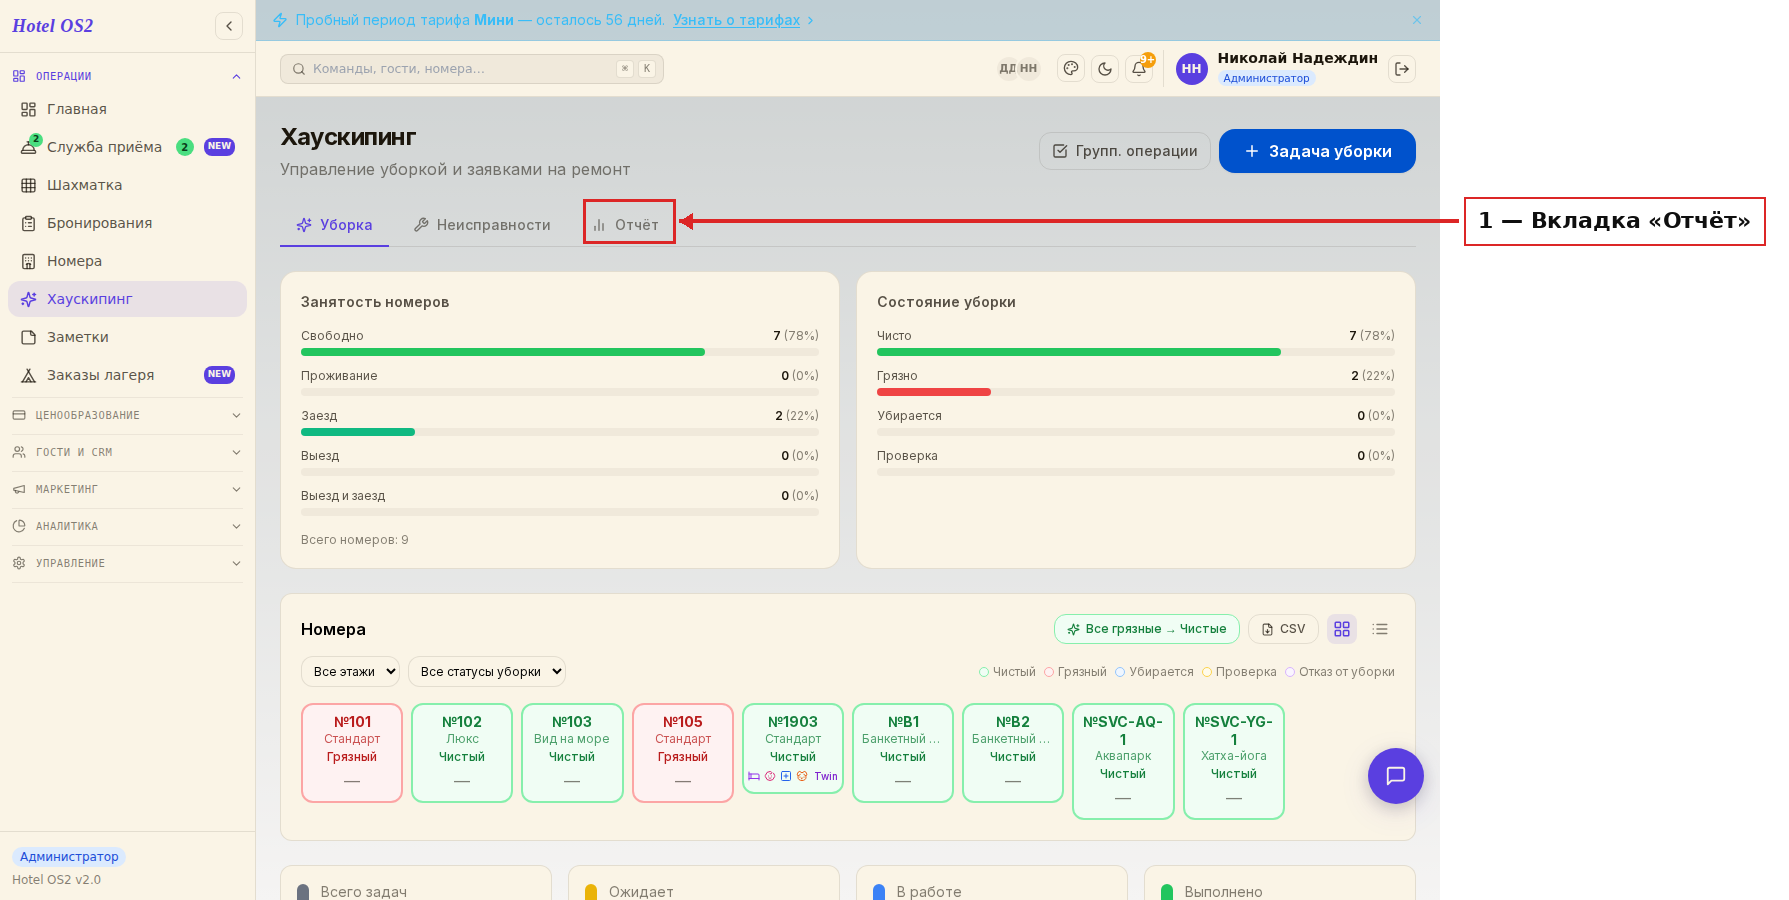Switch to the Неисправности tab
The width and height of the screenshot is (1789, 900).
[x=482, y=225]
